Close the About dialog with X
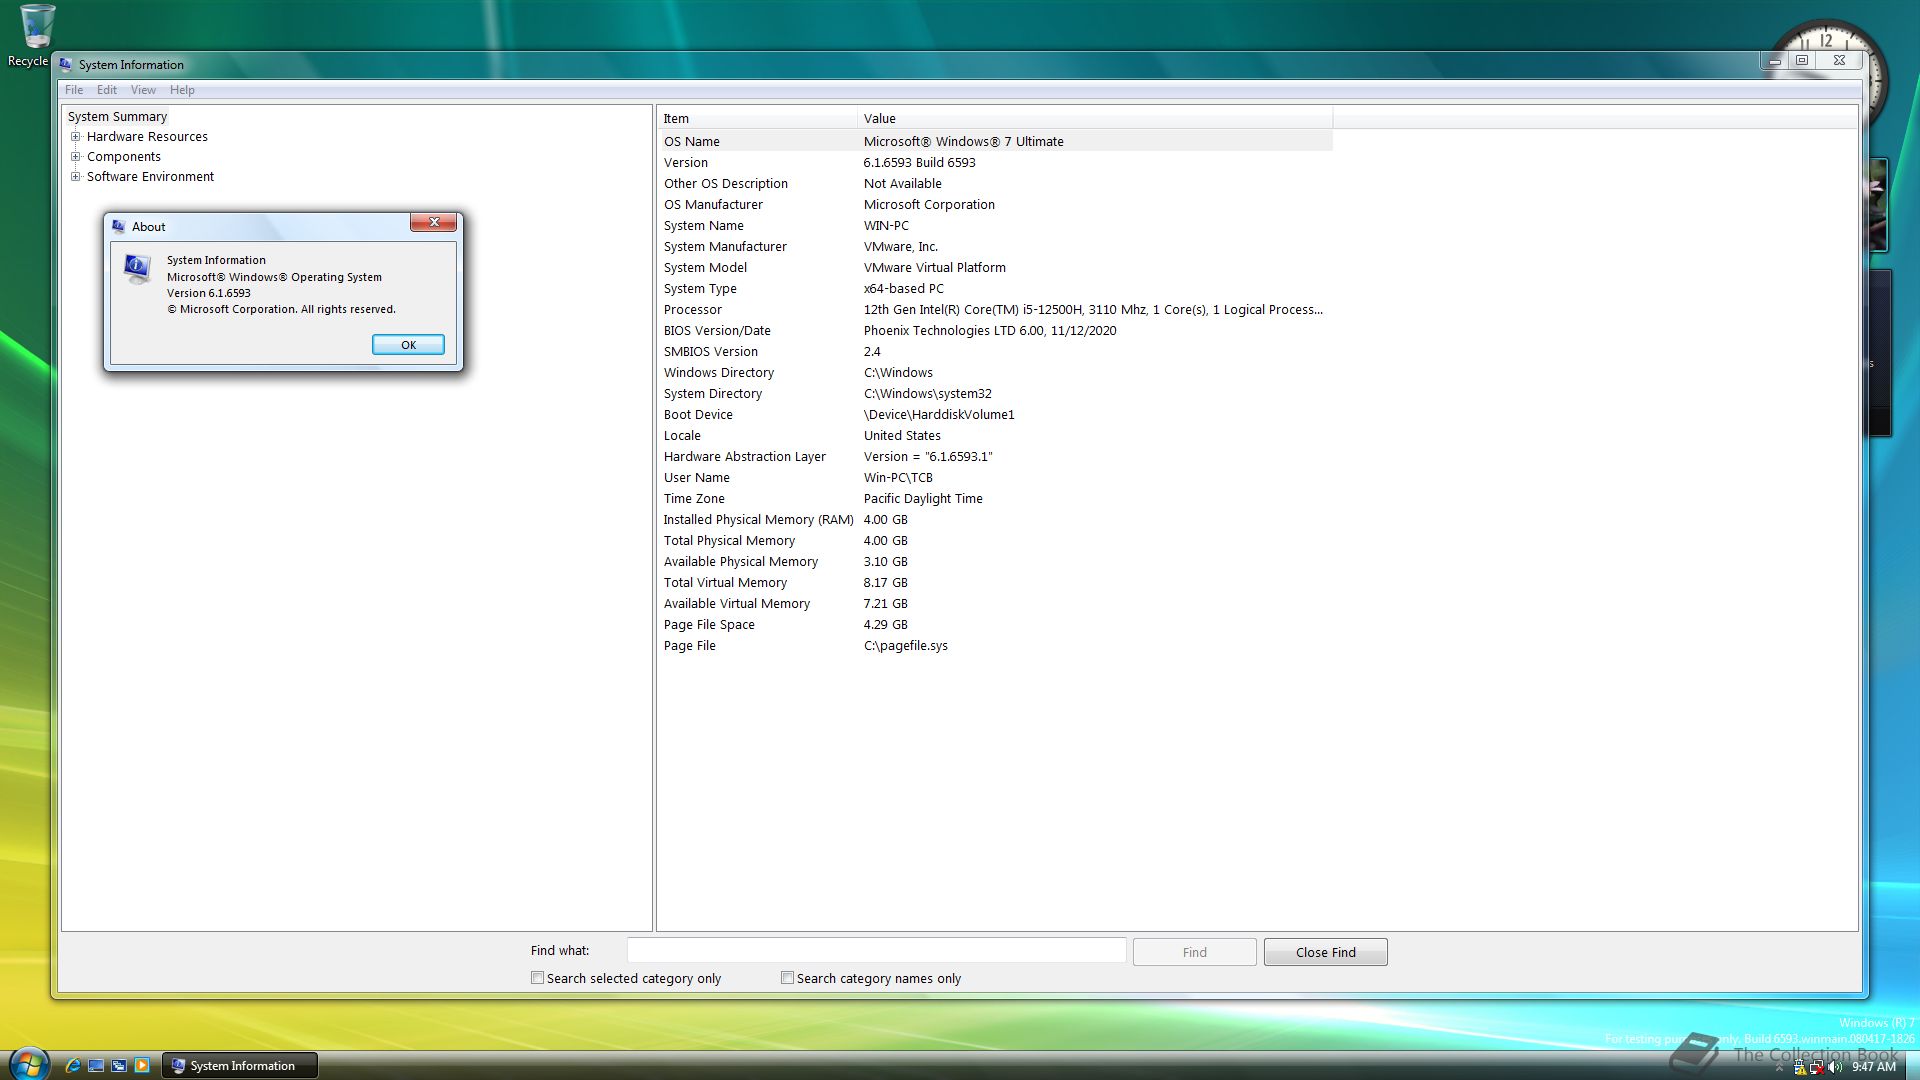 click(434, 222)
